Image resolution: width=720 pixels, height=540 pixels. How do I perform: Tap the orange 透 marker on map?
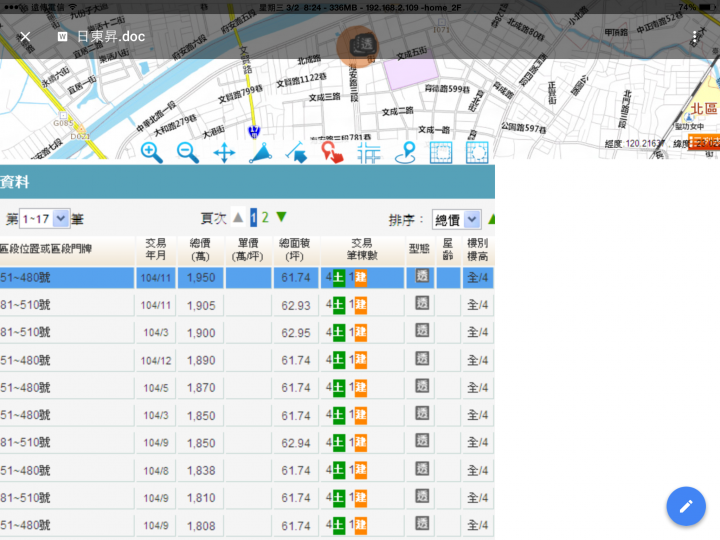pos(358,46)
